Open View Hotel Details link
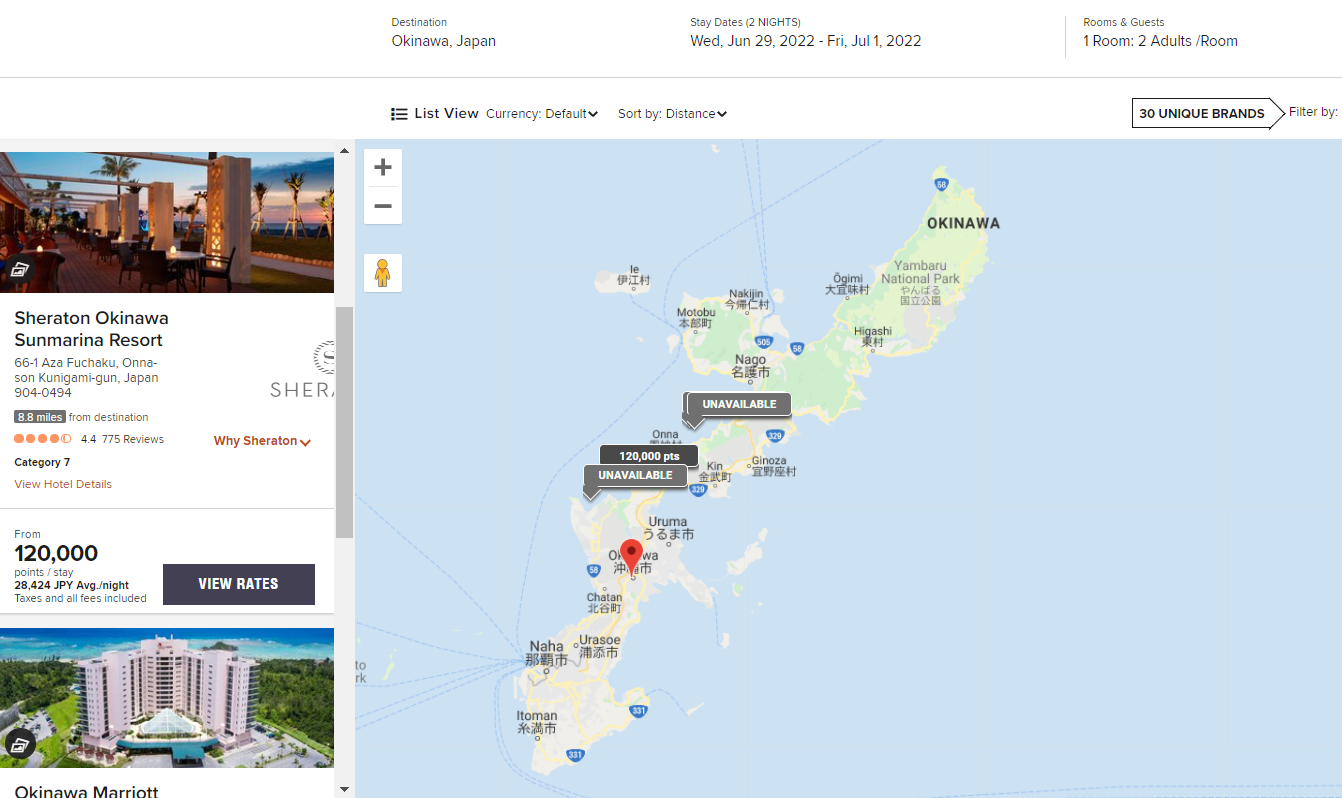 pos(62,484)
